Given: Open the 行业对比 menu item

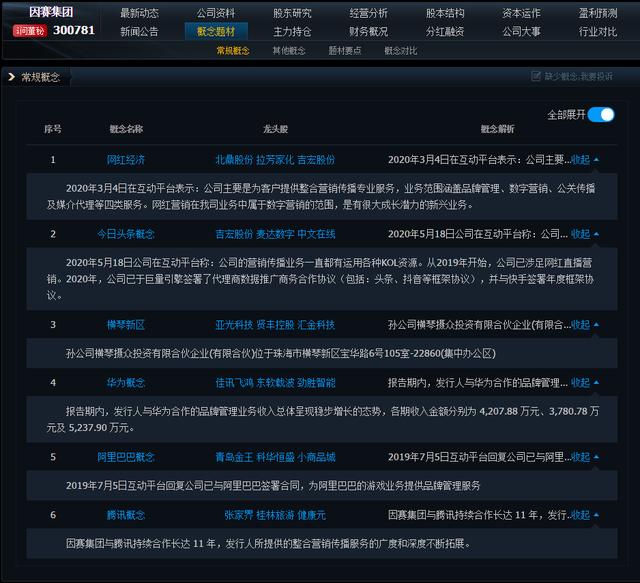Looking at the screenshot, I should tap(598, 31).
